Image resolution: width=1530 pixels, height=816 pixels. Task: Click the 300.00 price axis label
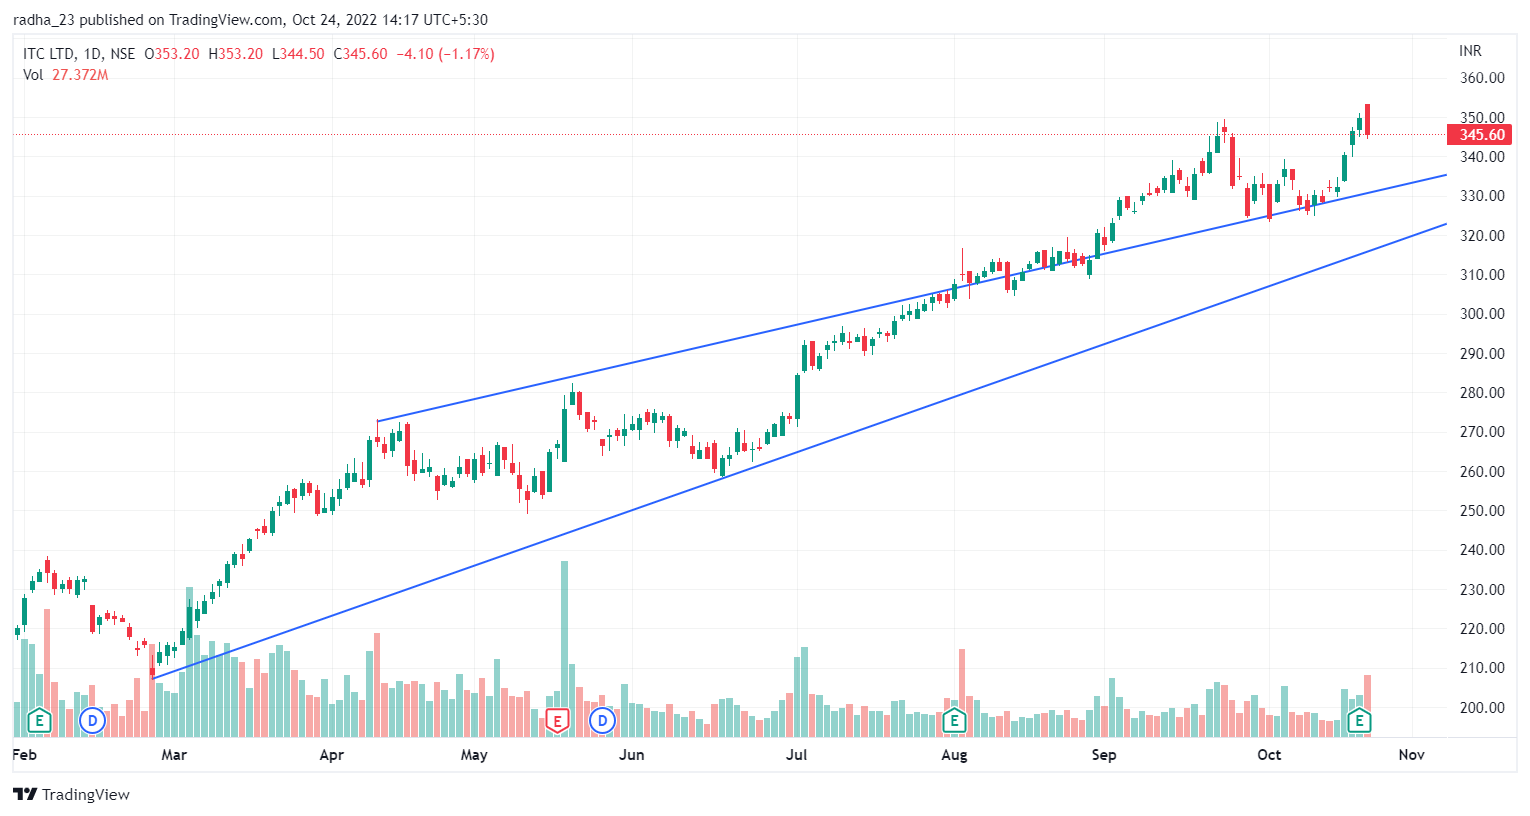(x=1482, y=314)
